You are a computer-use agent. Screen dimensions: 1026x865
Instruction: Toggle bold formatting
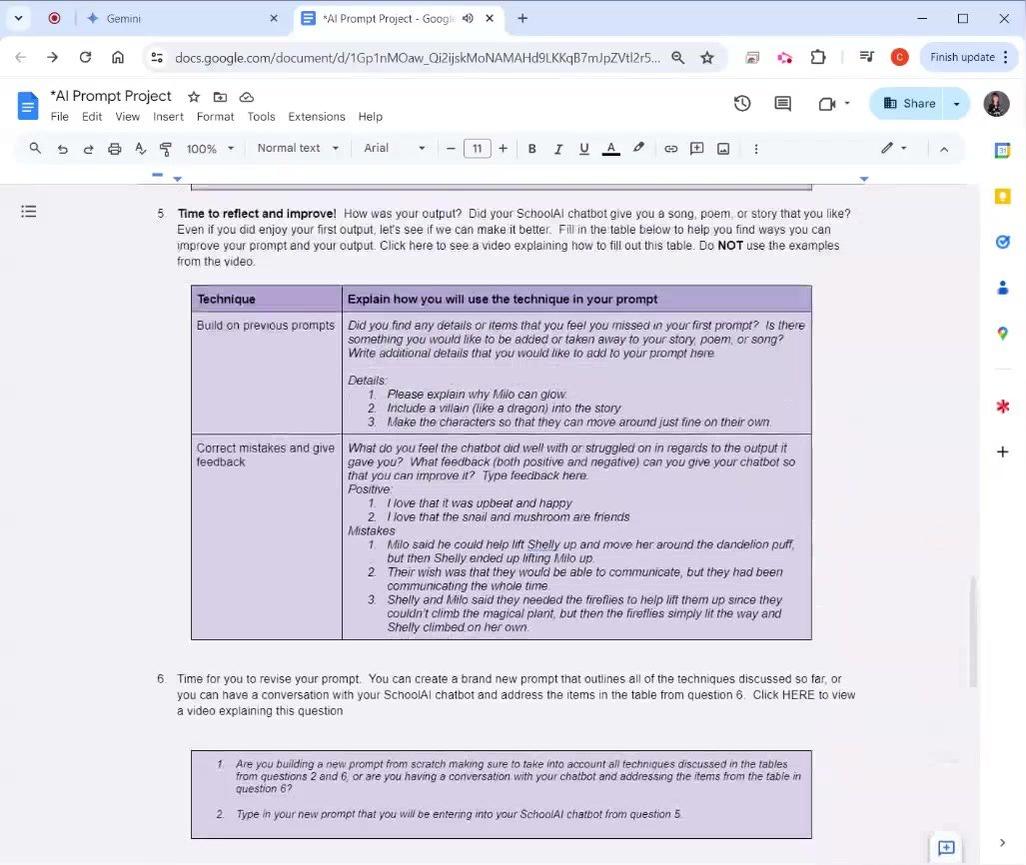[532, 149]
